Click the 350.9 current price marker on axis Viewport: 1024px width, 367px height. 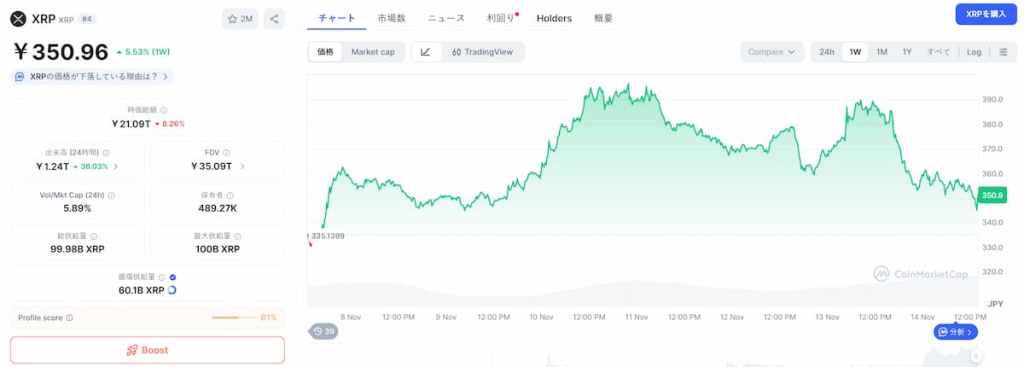993,195
